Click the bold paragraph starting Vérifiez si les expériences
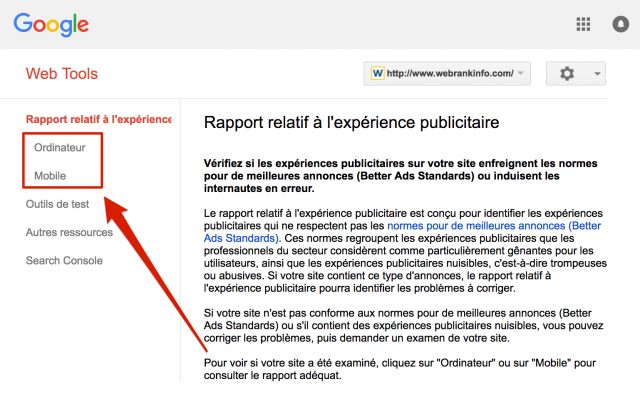Image resolution: width=640 pixels, height=394 pixels. [400, 176]
